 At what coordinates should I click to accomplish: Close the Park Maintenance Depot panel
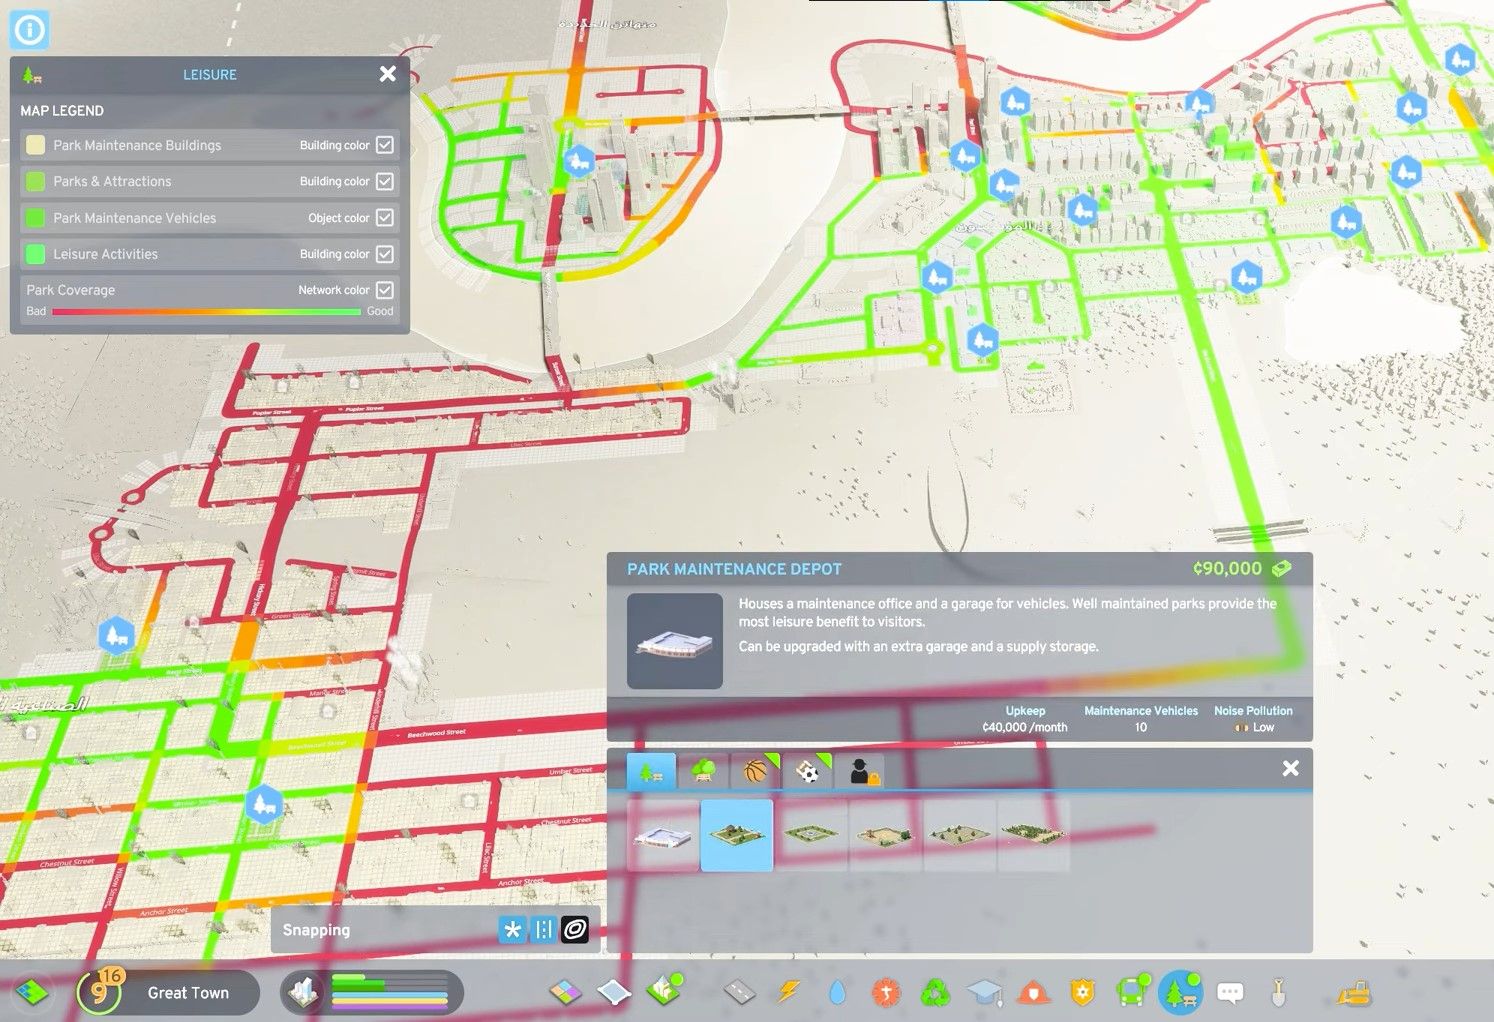pos(1290,768)
